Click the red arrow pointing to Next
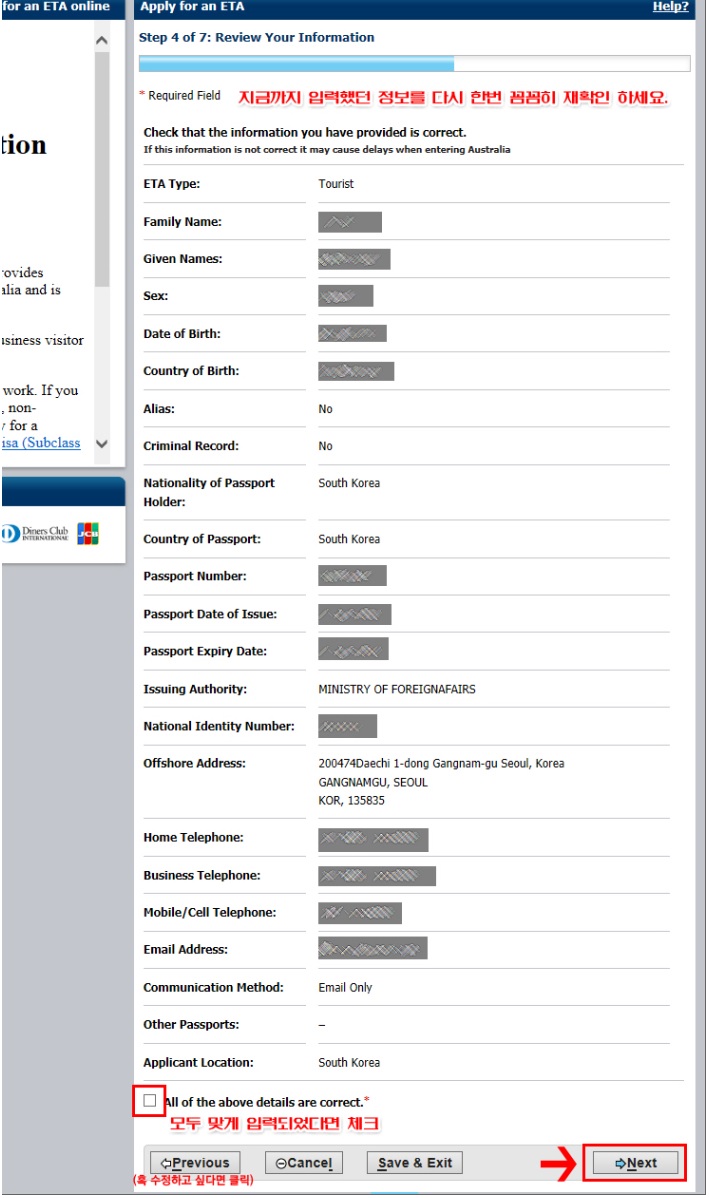Viewport: 709px width, 1198px height. (x=560, y=1163)
